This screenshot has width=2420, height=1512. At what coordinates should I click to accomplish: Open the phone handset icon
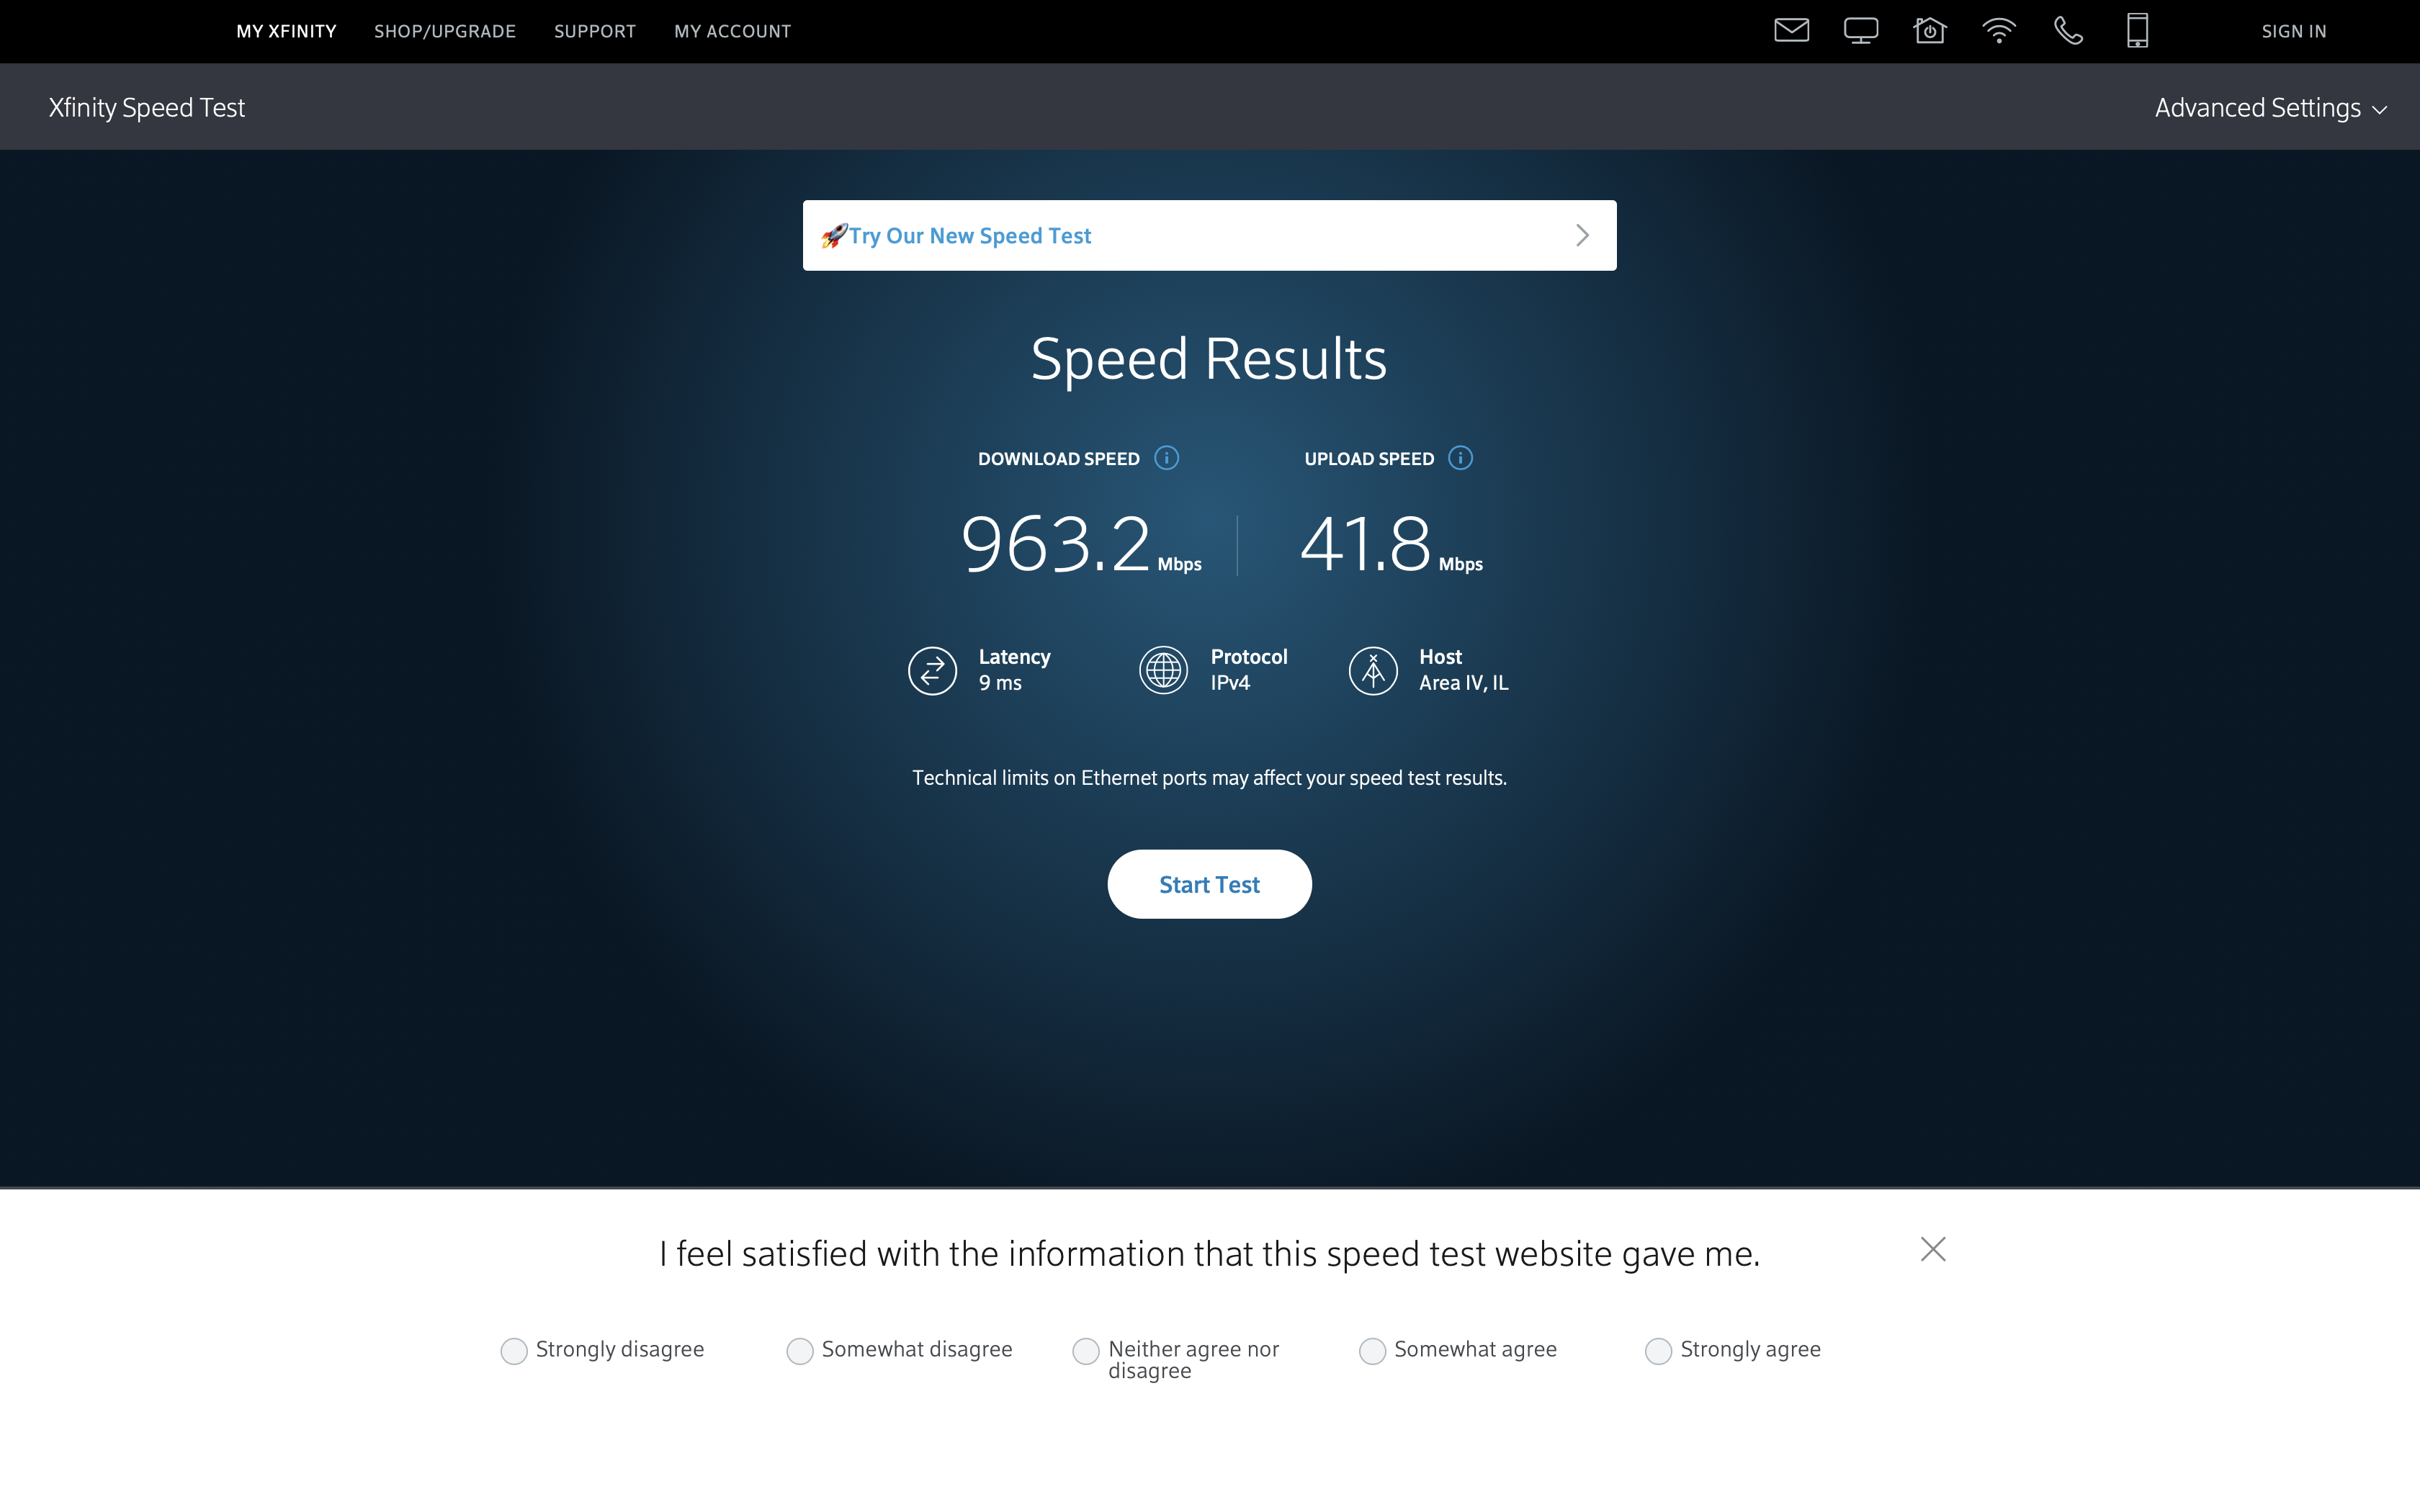tap(2068, 31)
